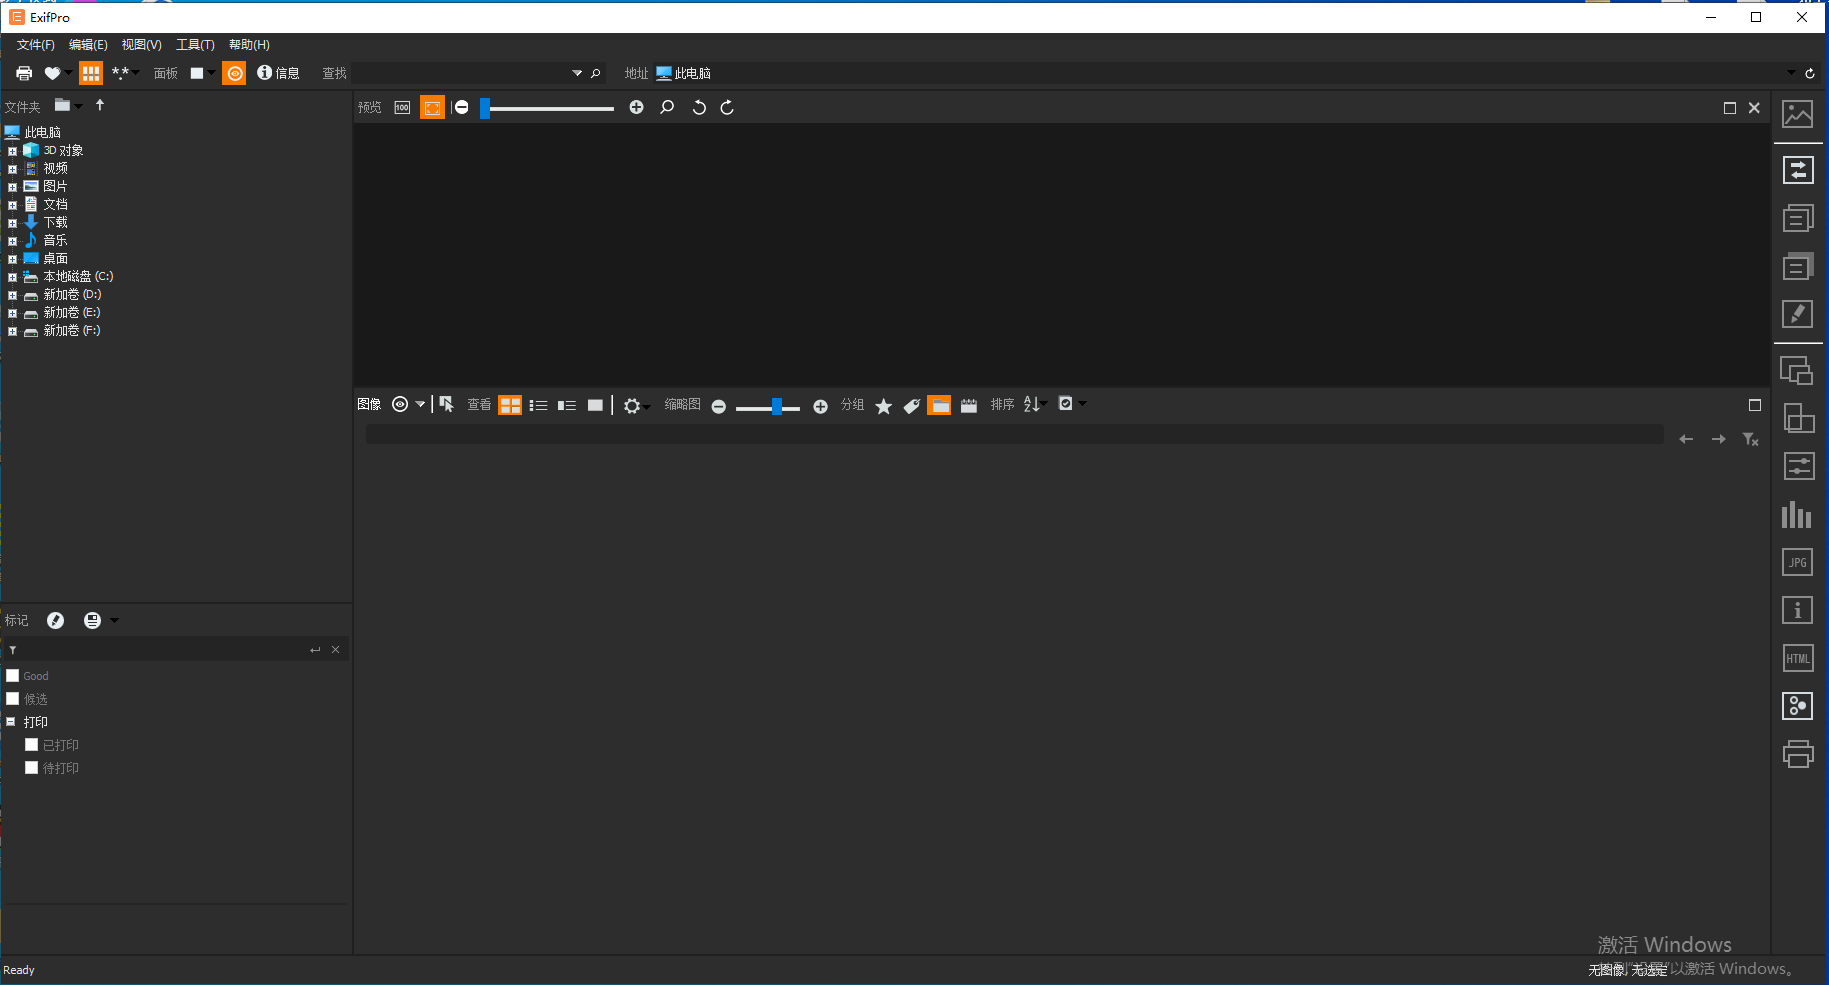Open the 工具(T) menu
Screen dimensions: 1829x985
pos(195,45)
